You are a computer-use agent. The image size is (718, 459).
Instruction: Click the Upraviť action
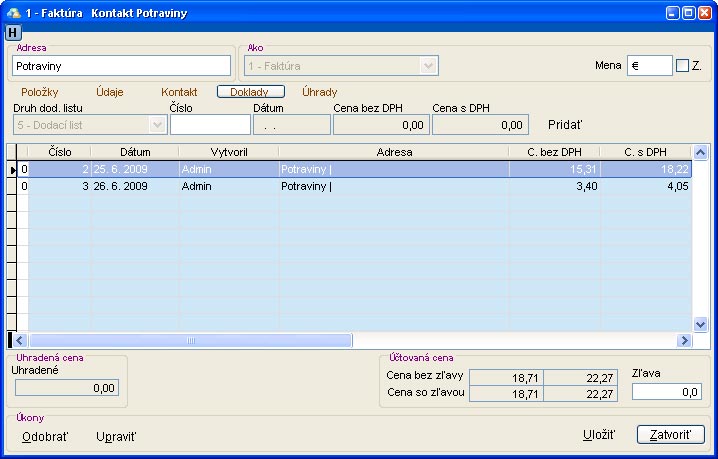(116, 437)
